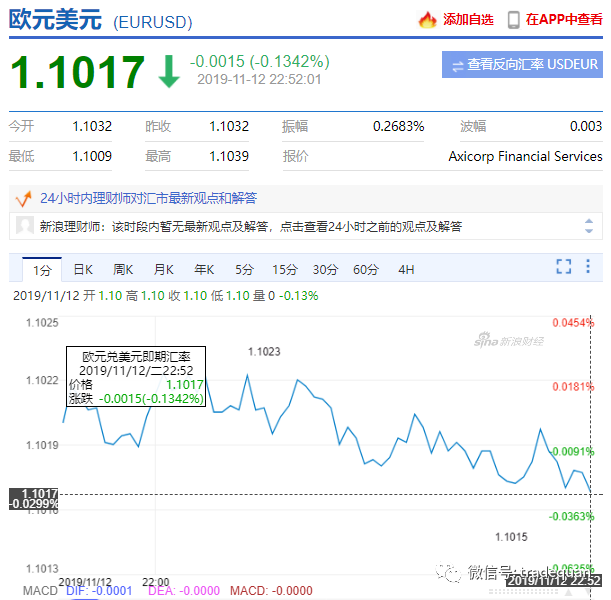Switch to the 日K tab
This screenshot has height=600, width=611.
(83, 270)
